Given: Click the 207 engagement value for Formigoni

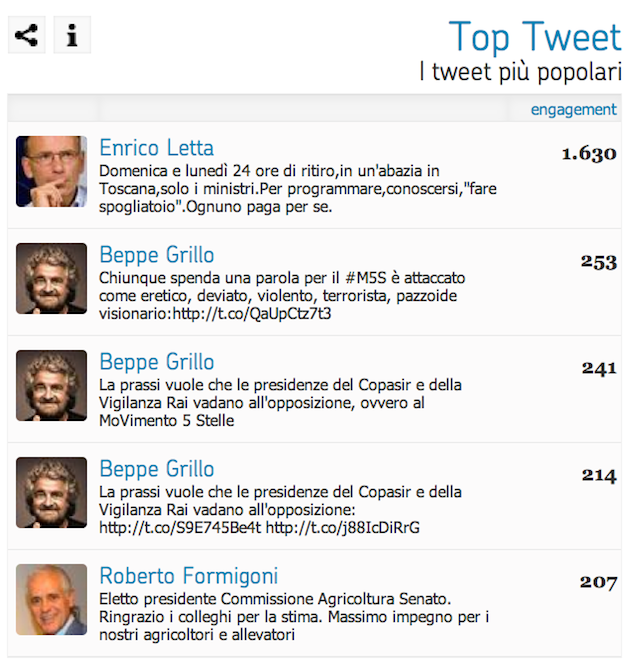Looking at the screenshot, I should coord(598,583).
